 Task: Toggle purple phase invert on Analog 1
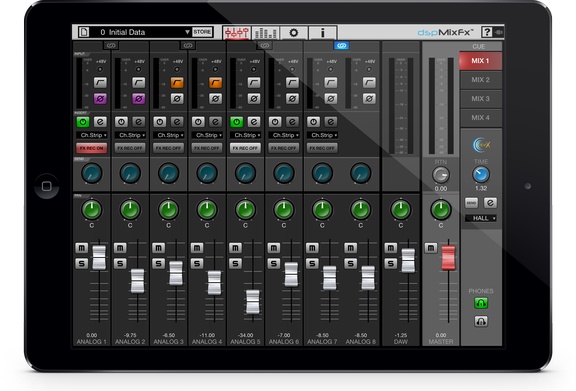100,98
